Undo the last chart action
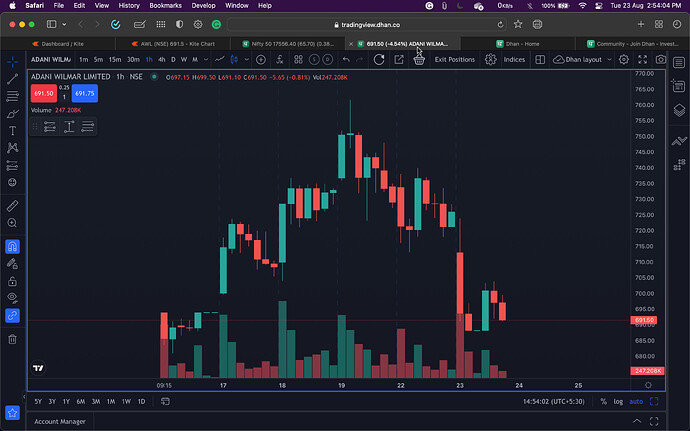The width and height of the screenshot is (690, 431). click(346, 59)
